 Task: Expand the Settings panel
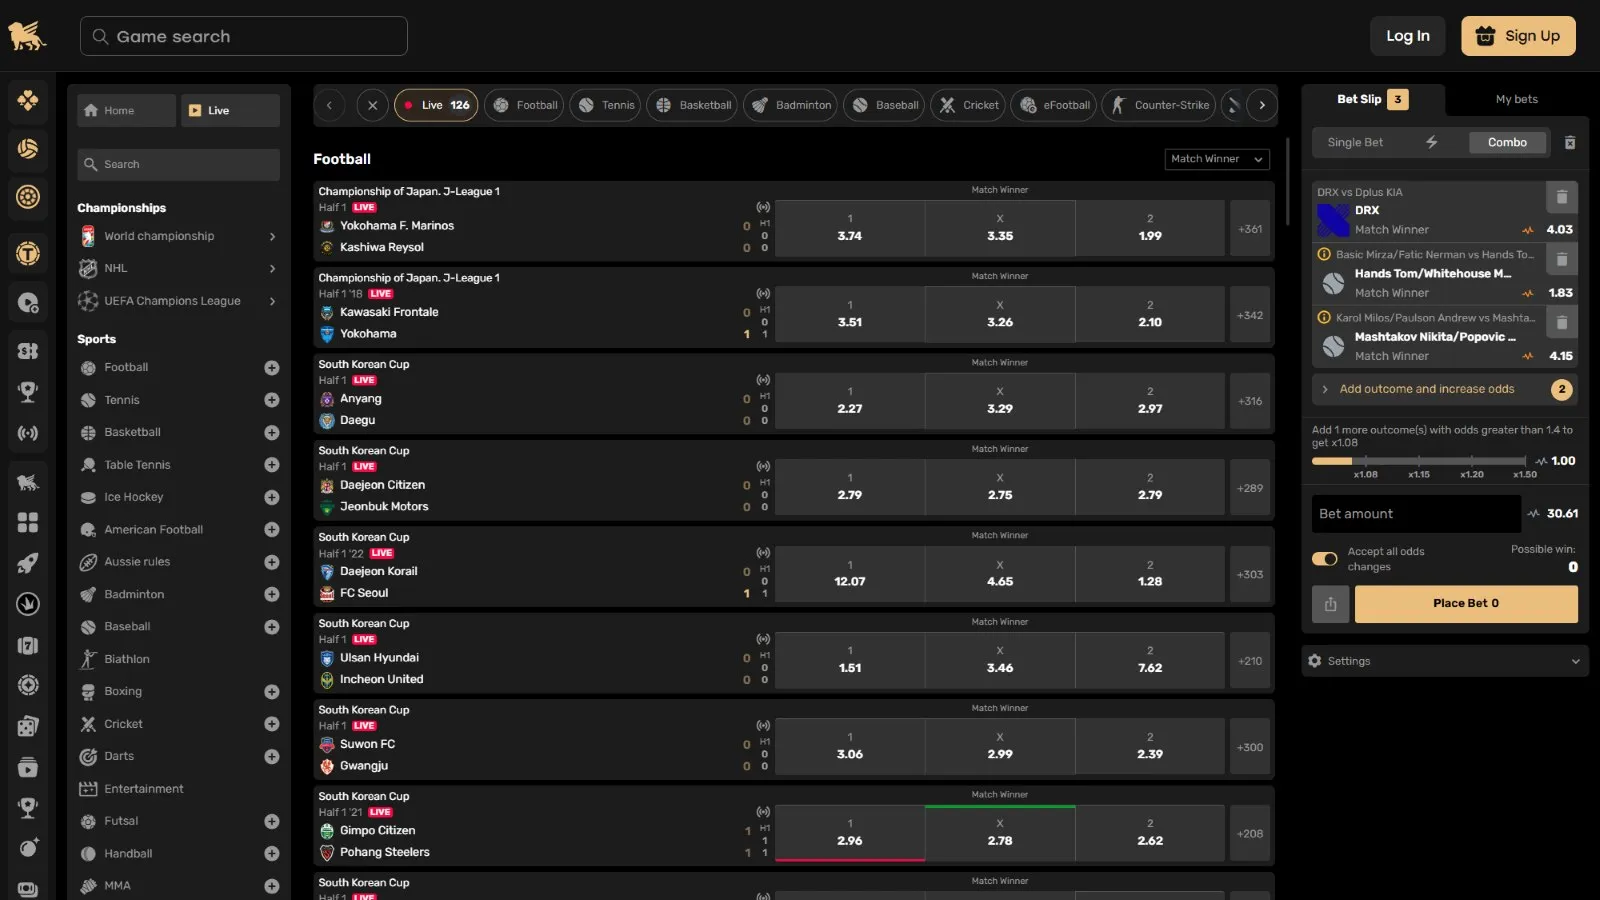click(1444, 661)
